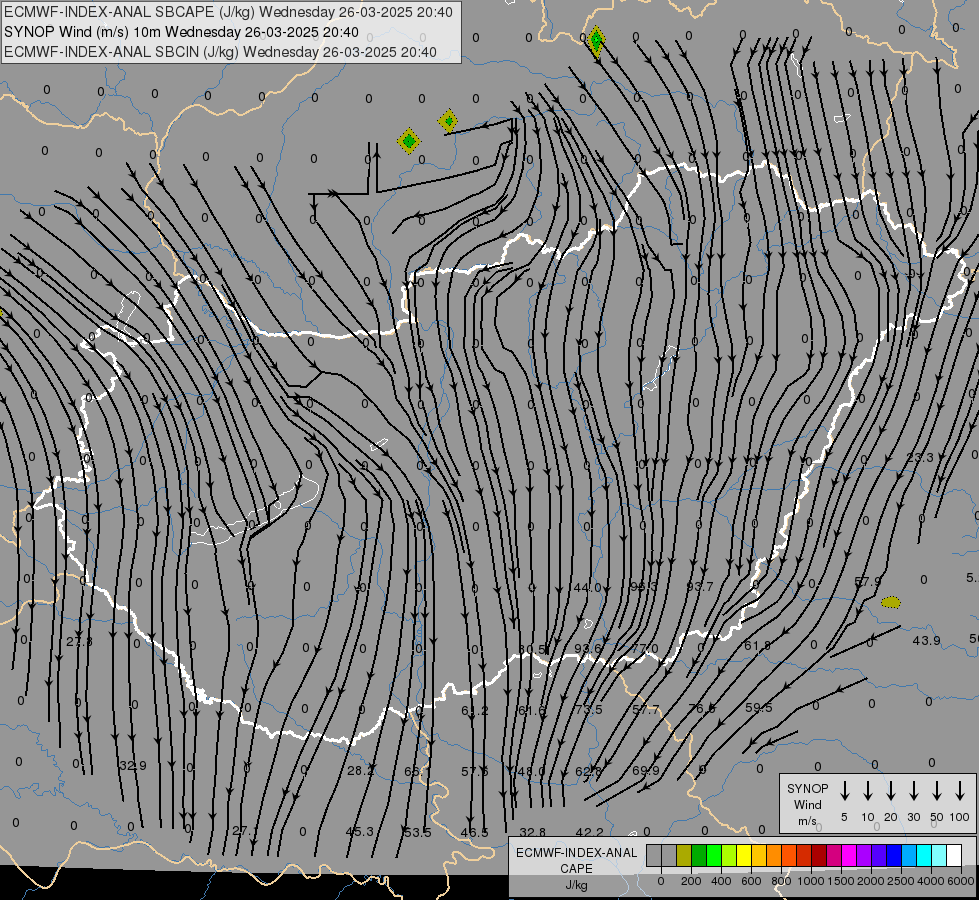Click the green diamond marker on the top border

coord(596,41)
